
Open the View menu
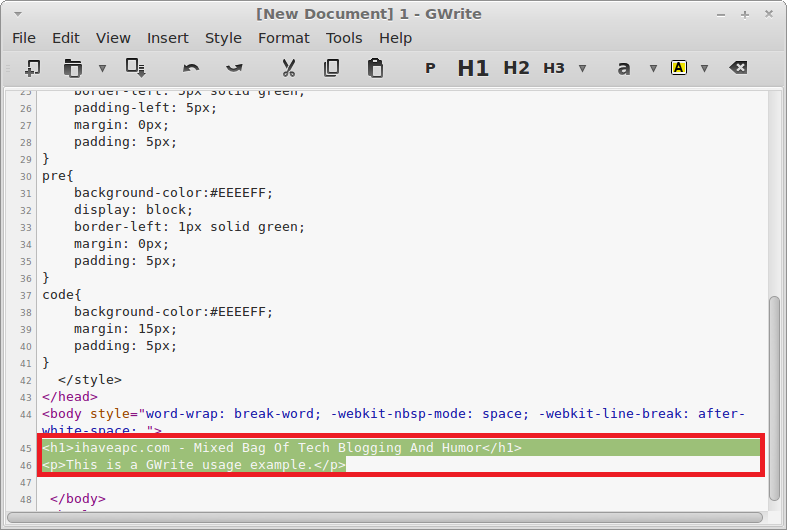point(113,38)
